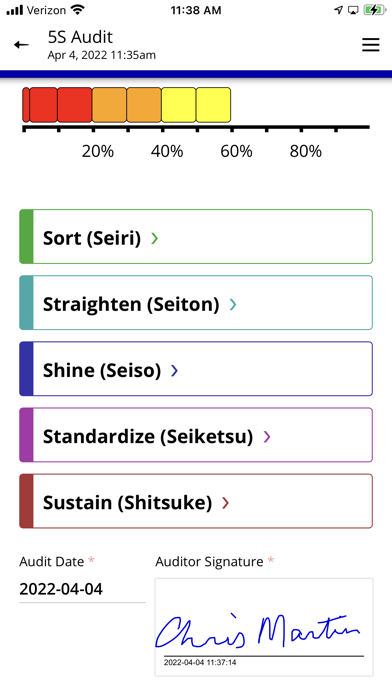Expand the Standardize (Seiketsu) section
The height and width of the screenshot is (696, 392).
pos(196,435)
